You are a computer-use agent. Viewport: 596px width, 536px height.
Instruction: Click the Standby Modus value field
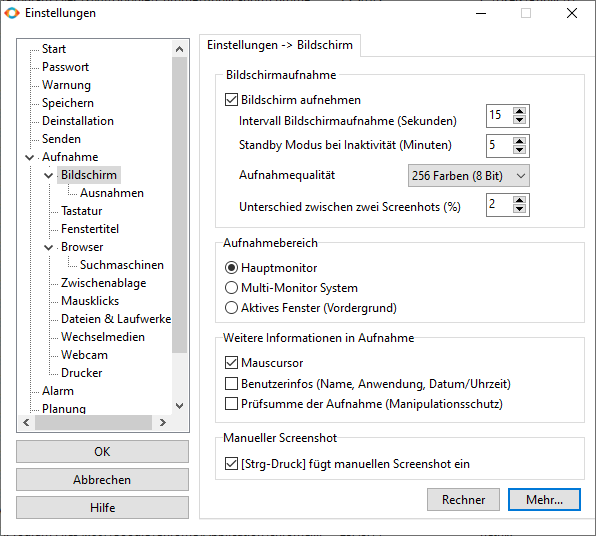[499, 146]
